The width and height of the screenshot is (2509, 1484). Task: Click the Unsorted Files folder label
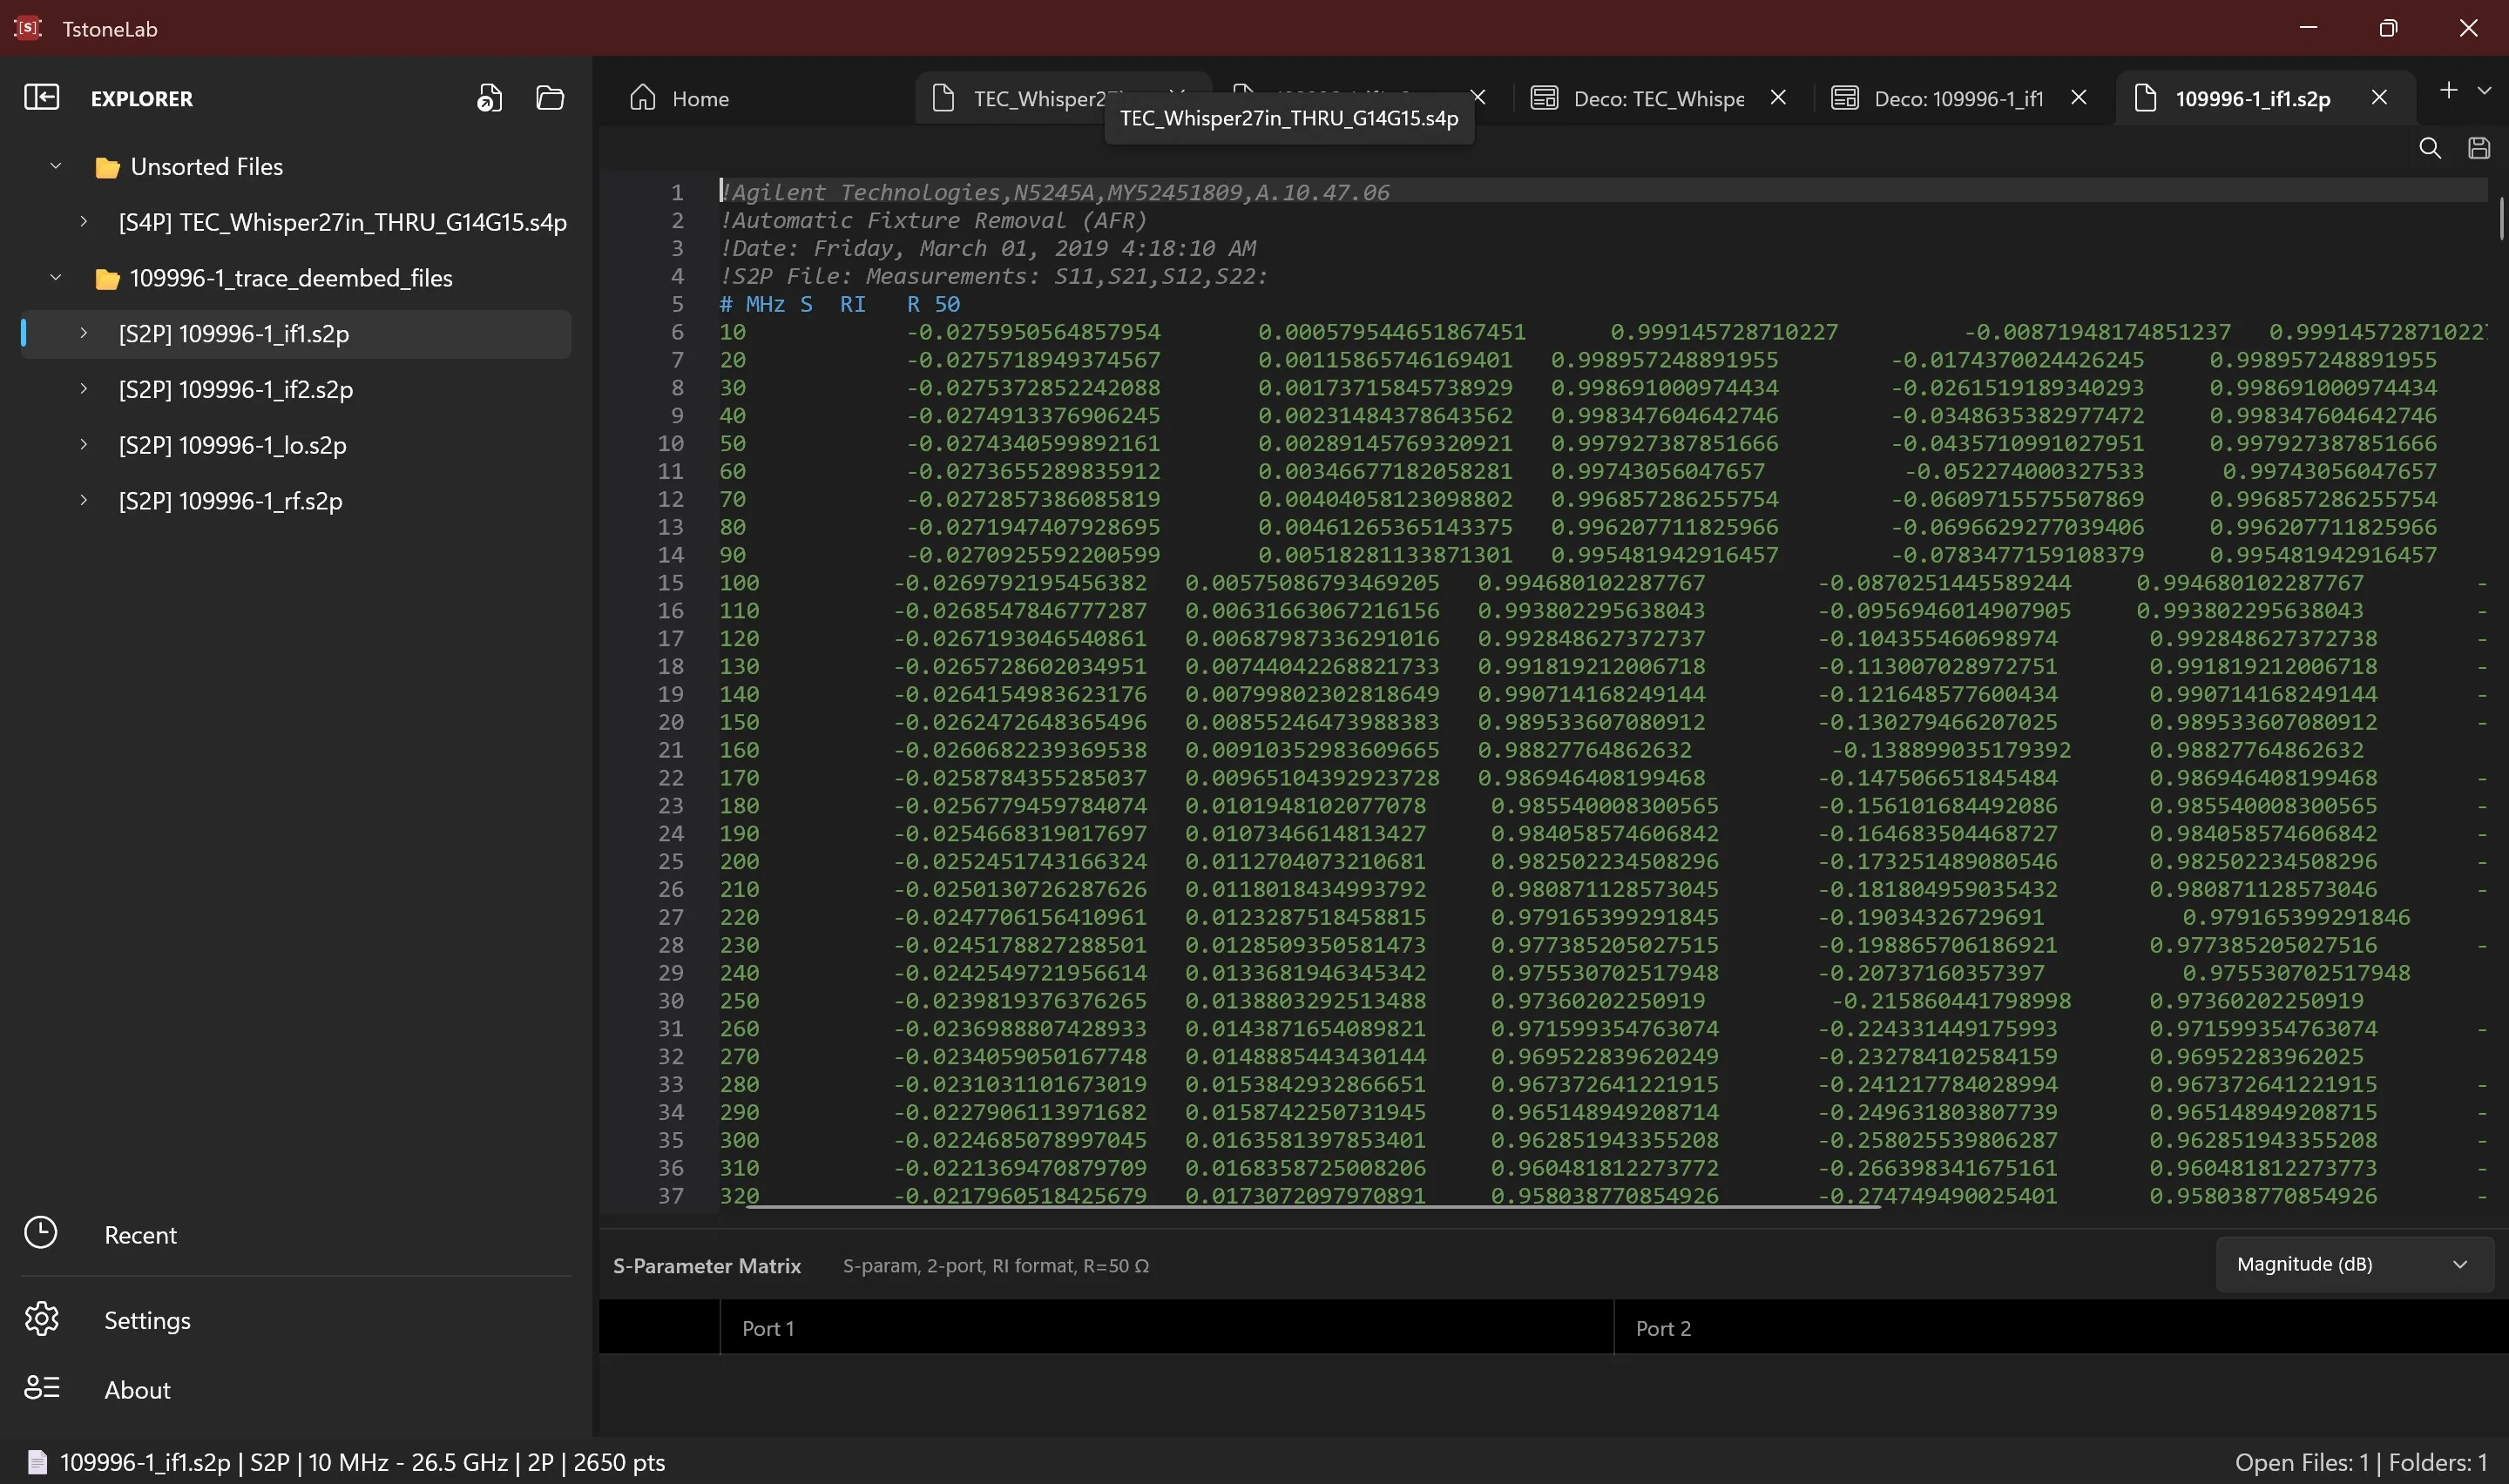click(x=207, y=167)
